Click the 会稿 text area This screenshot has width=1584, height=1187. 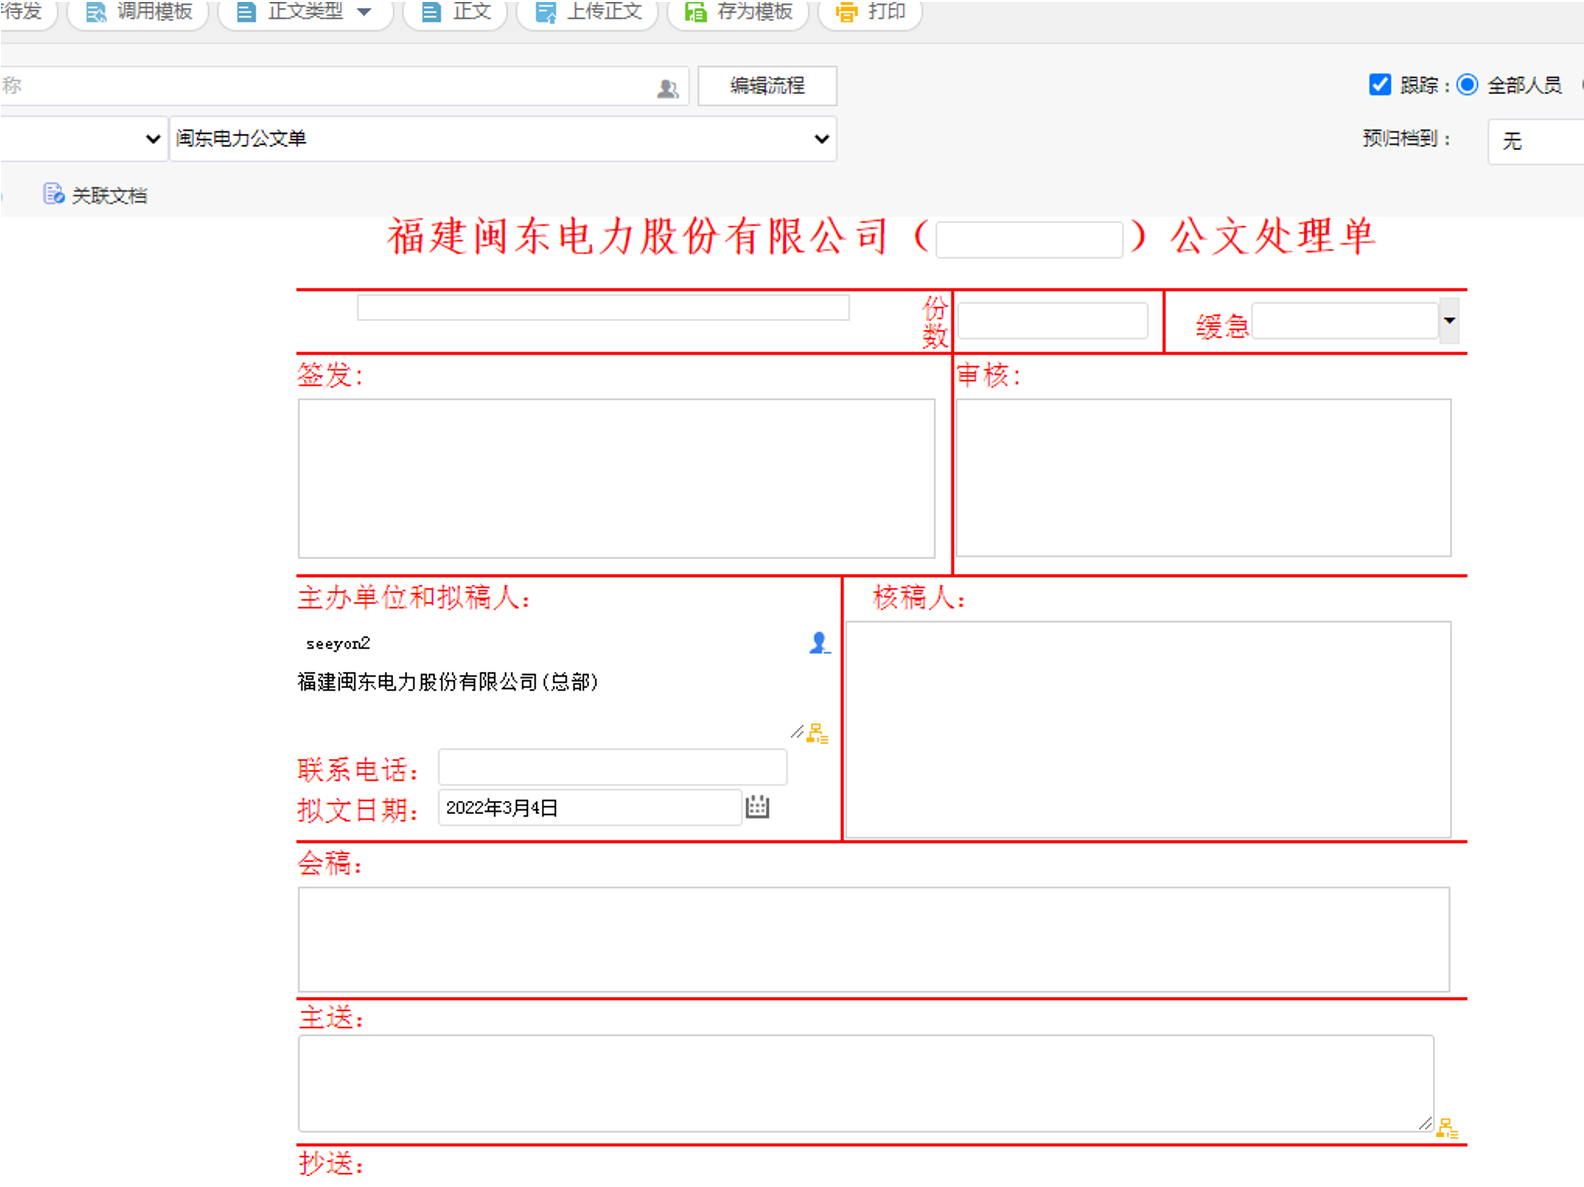pos(873,940)
